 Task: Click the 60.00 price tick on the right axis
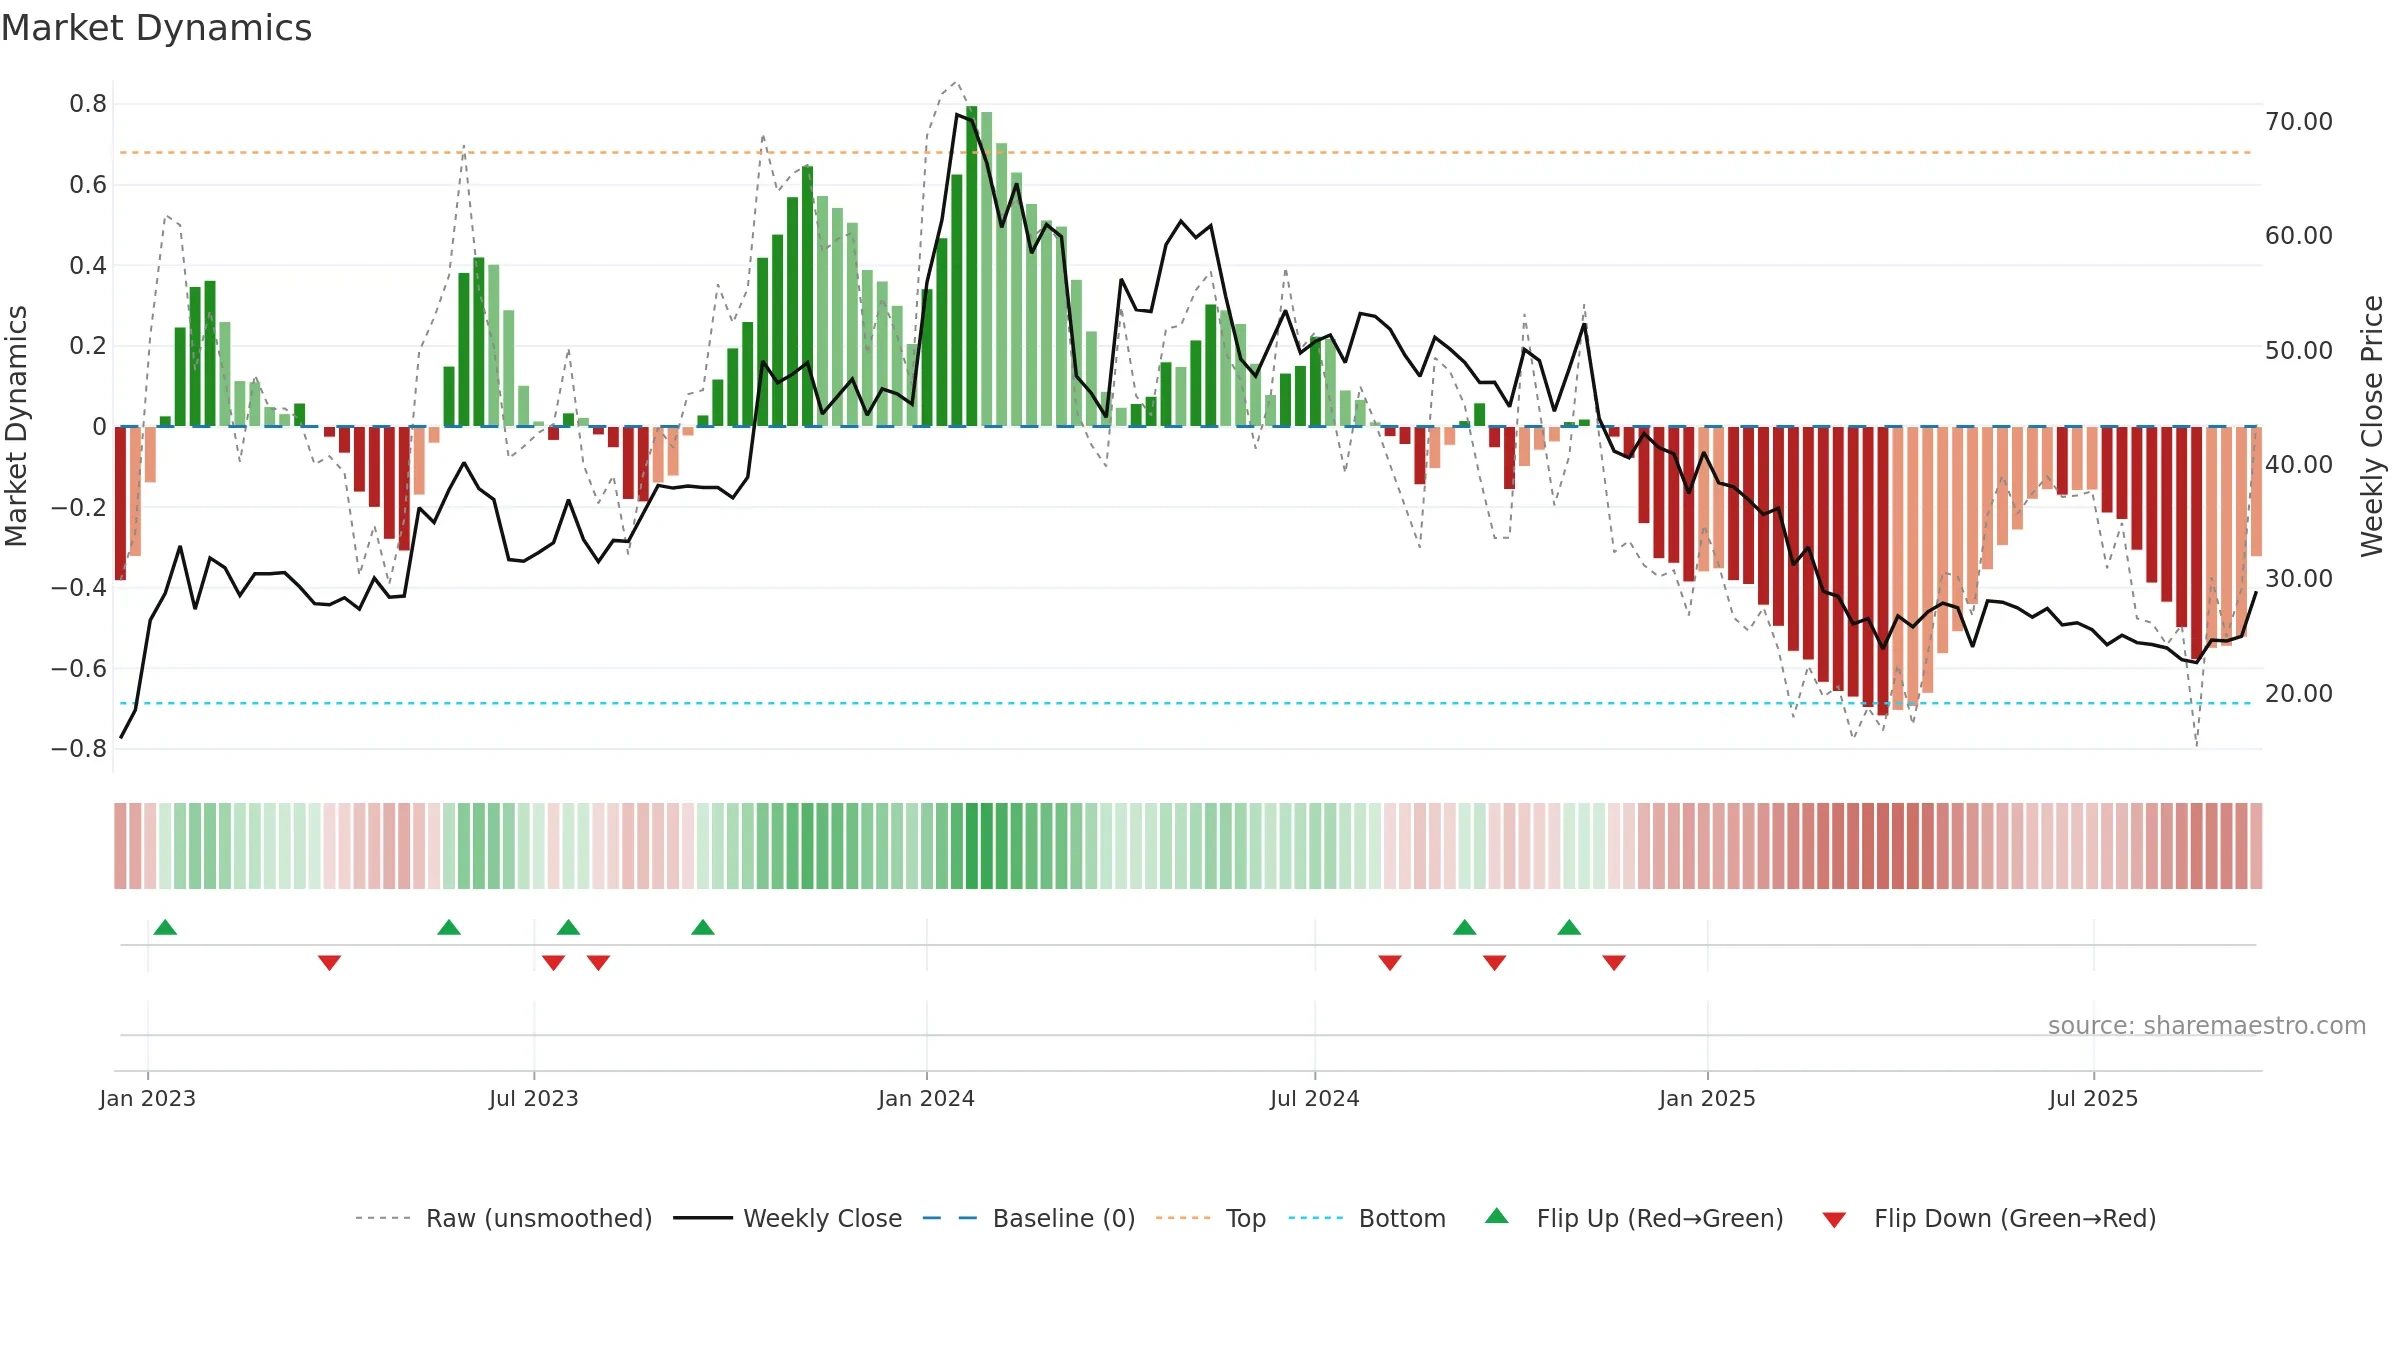pos(2299,236)
